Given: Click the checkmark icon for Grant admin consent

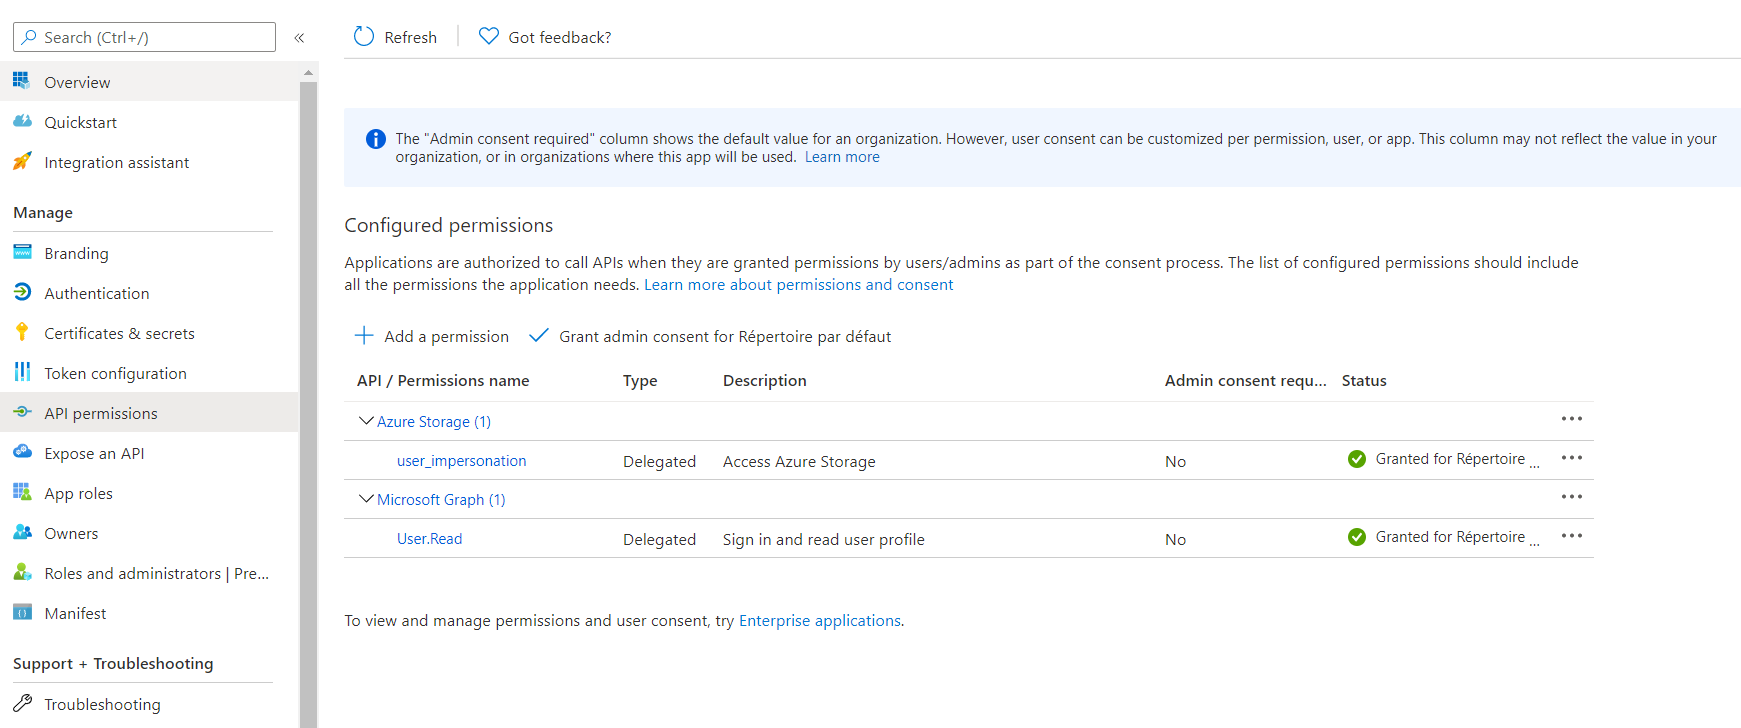Looking at the screenshot, I should [539, 335].
